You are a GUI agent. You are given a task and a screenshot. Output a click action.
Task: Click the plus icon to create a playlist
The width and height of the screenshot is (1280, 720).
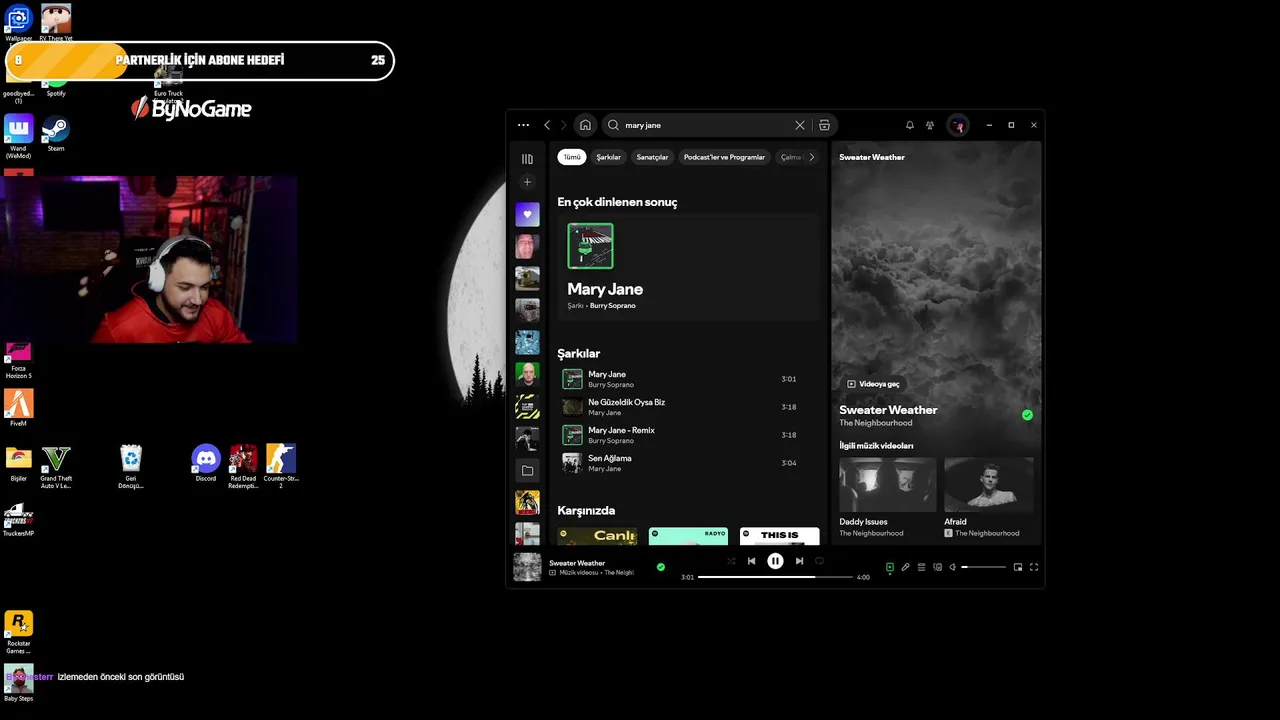click(x=527, y=182)
